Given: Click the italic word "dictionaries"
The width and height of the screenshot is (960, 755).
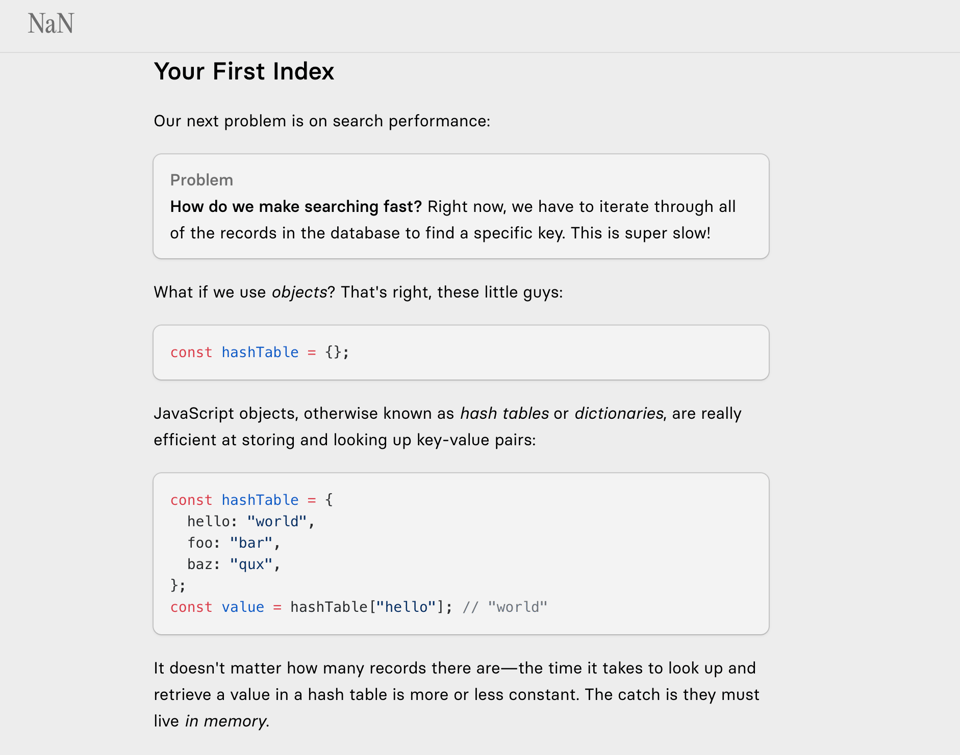Looking at the screenshot, I should 618,413.
